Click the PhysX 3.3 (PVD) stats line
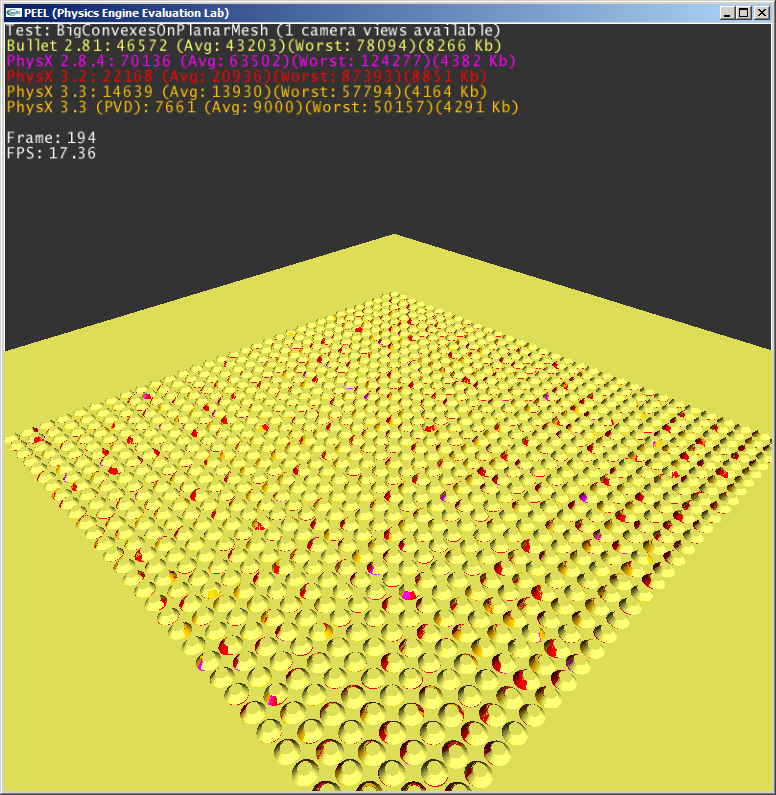The width and height of the screenshot is (776, 795). pyautogui.click(x=263, y=107)
